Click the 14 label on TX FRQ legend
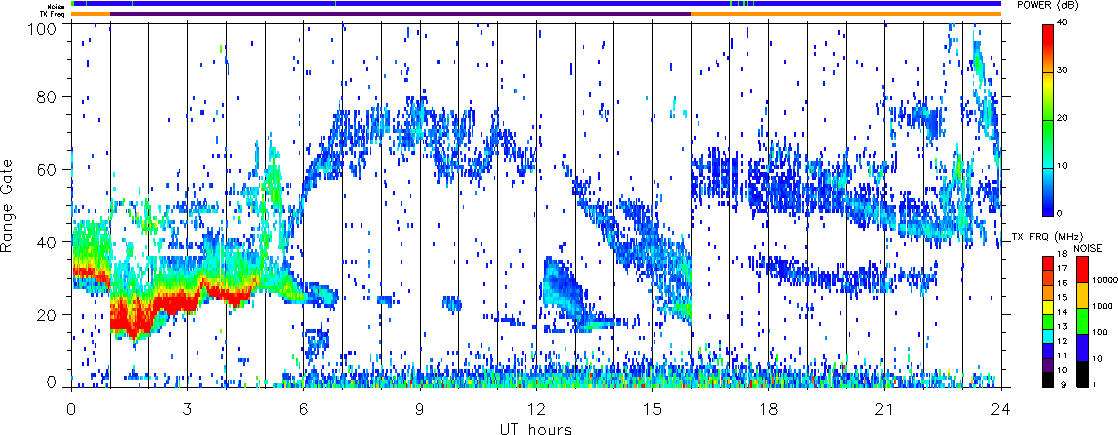 [1062, 312]
